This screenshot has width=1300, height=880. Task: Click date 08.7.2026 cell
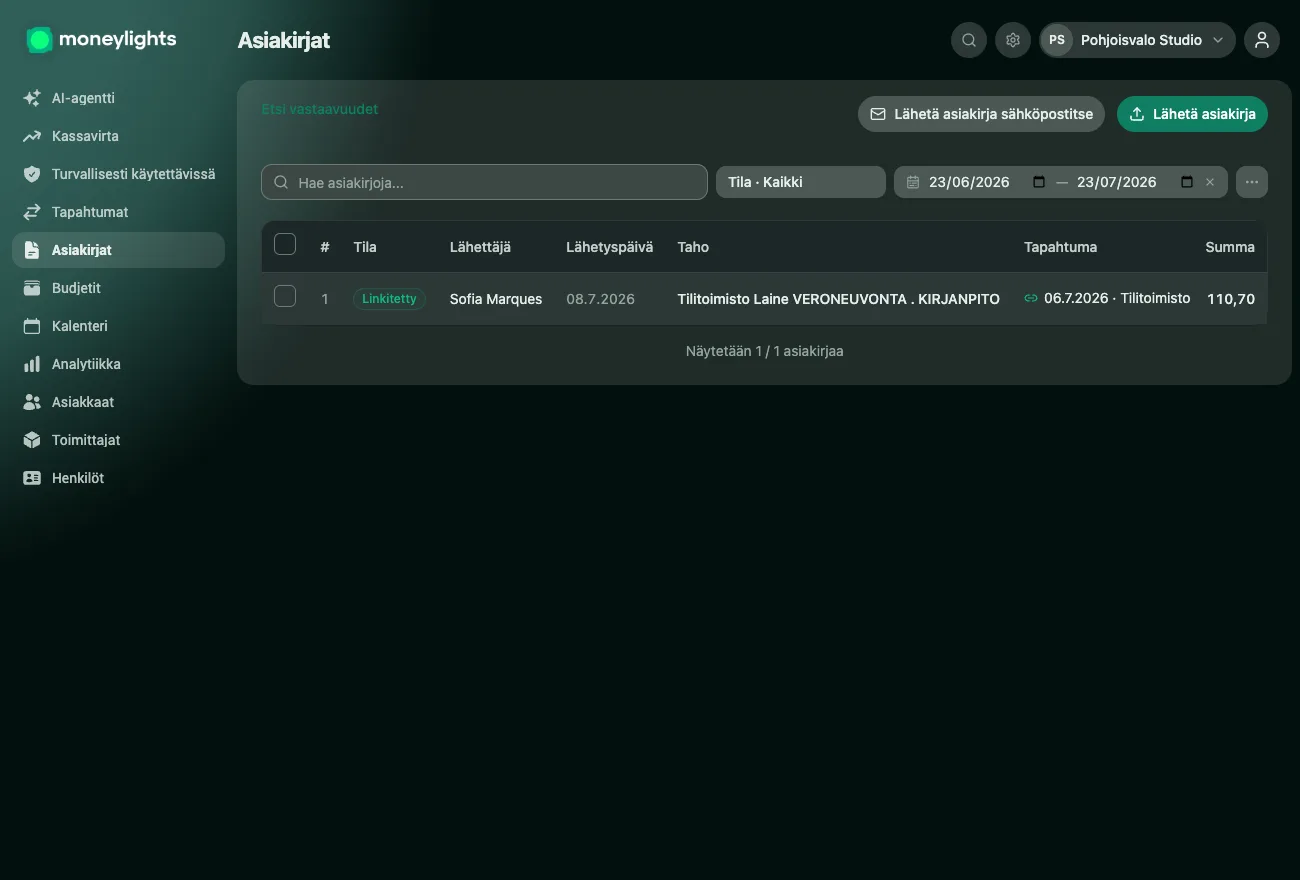coord(600,299)
